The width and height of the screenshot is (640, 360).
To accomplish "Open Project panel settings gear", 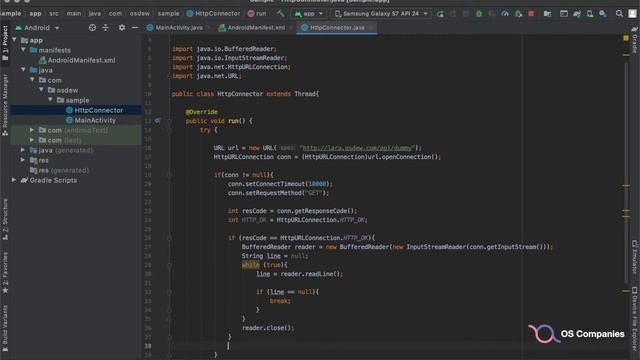I will point(122,28).
